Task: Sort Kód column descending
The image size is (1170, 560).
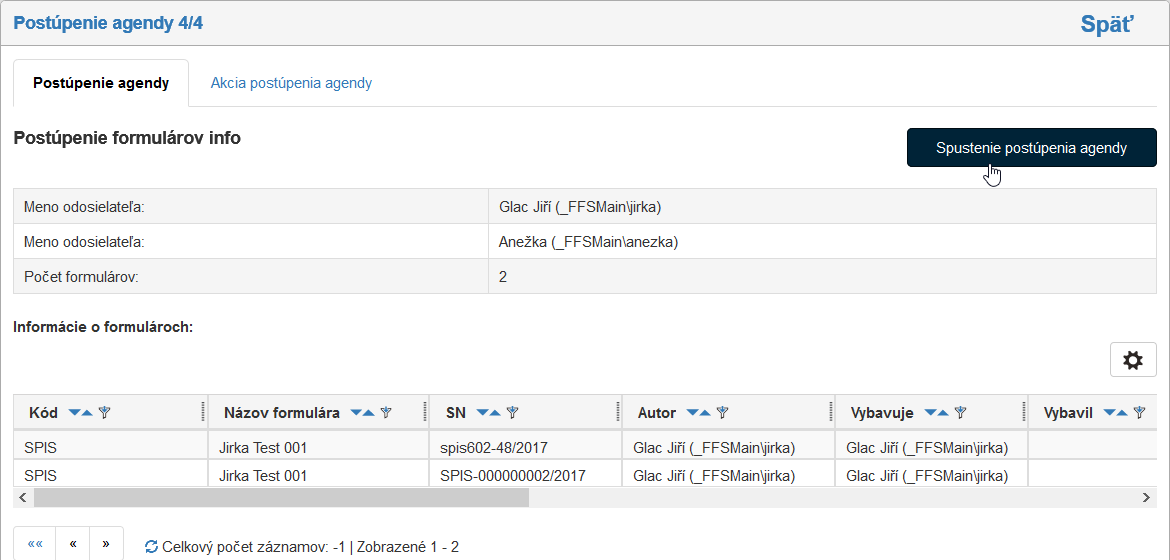Action: (x=74, y=413)
